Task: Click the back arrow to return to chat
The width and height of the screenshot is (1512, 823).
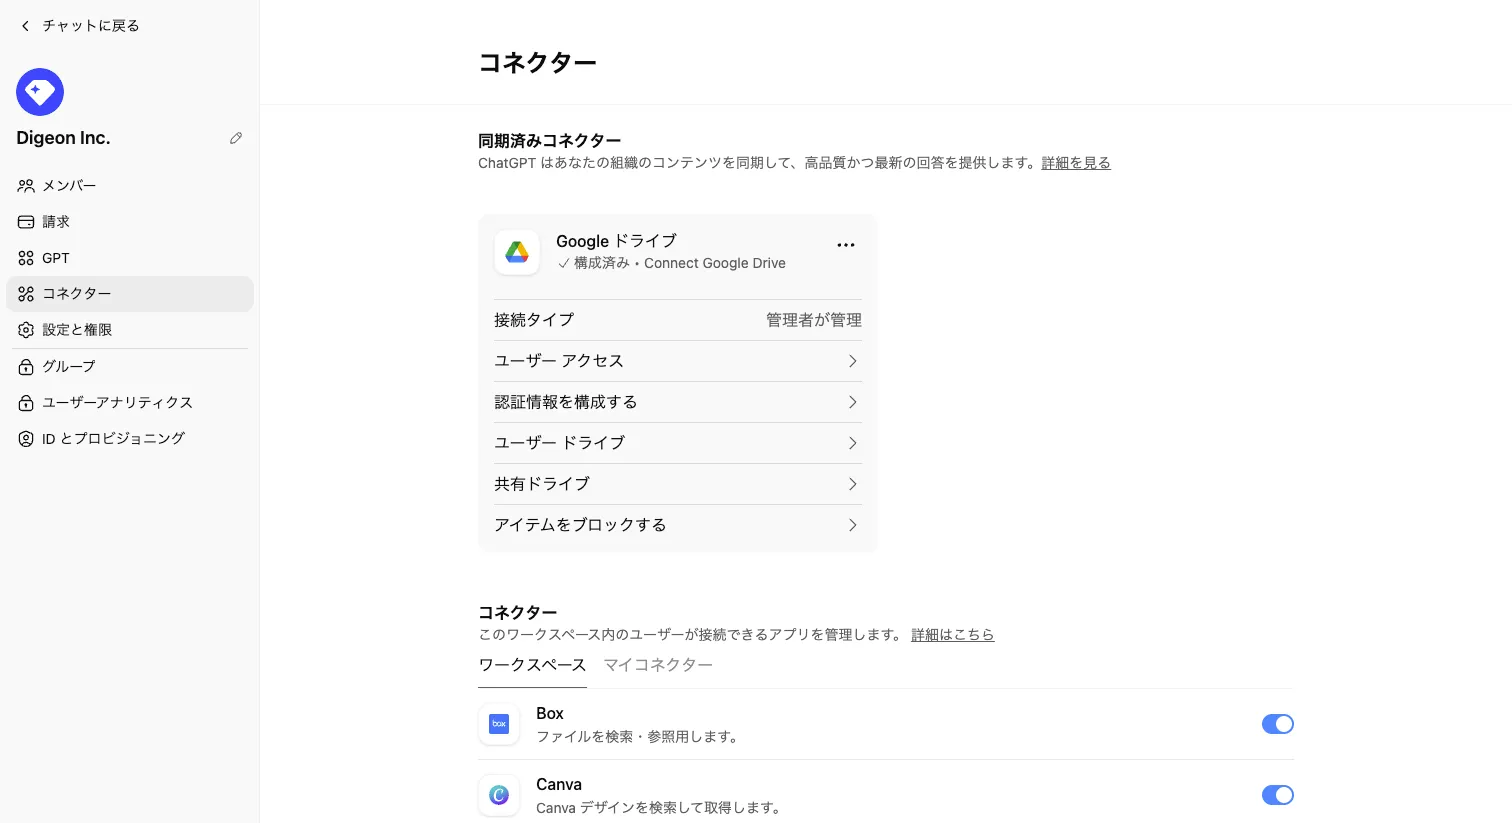Action: tap(26, 26)
